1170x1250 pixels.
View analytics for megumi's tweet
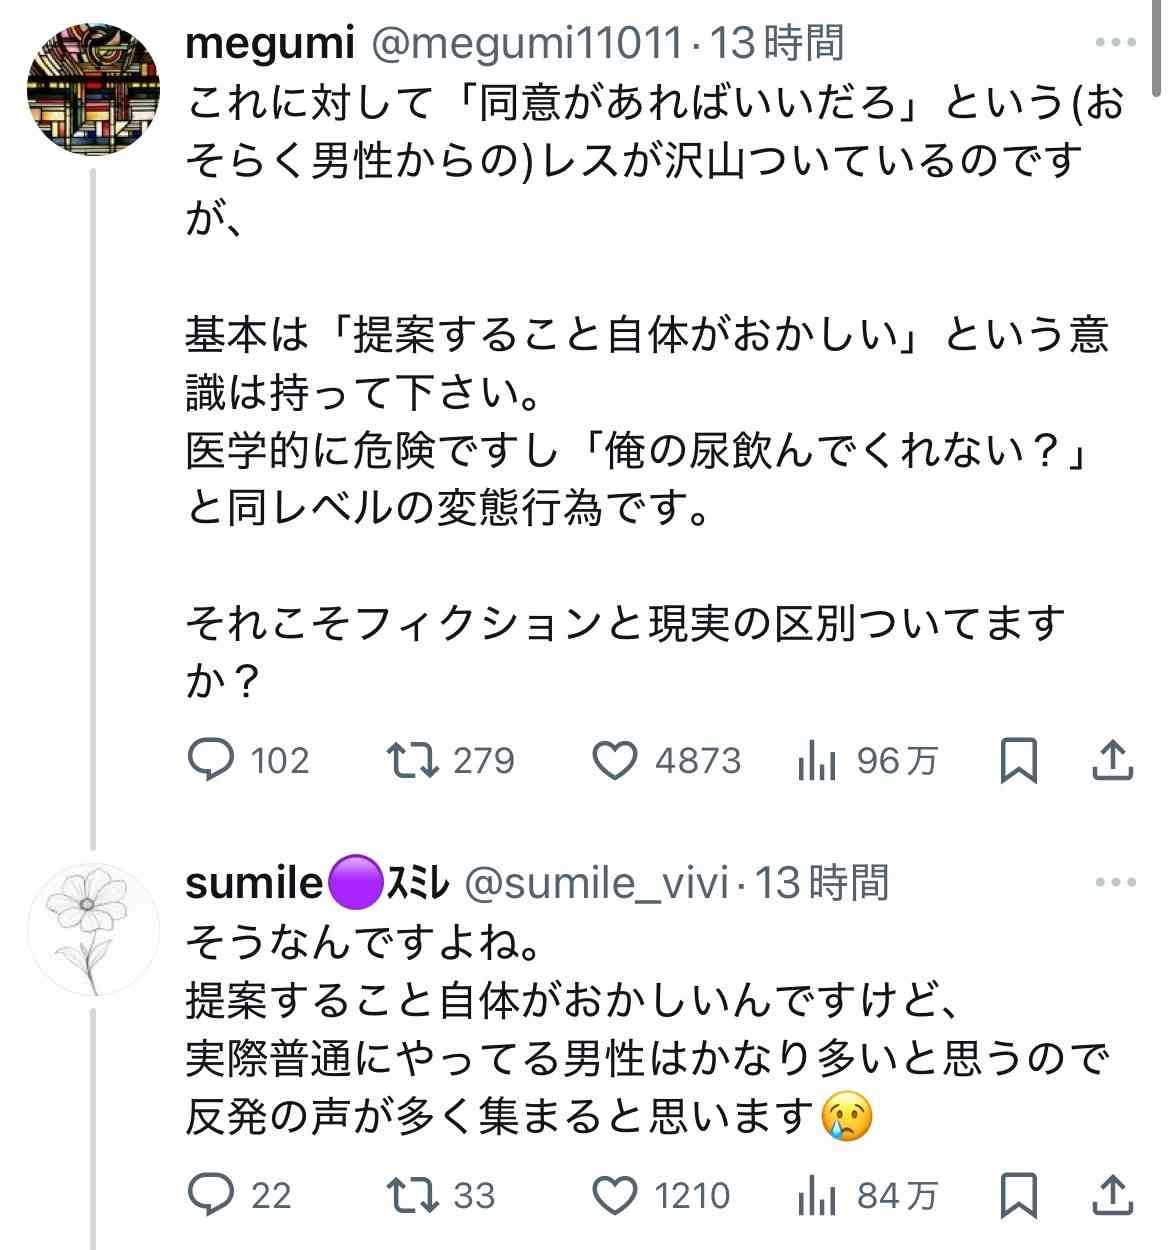tap(816, 761)
